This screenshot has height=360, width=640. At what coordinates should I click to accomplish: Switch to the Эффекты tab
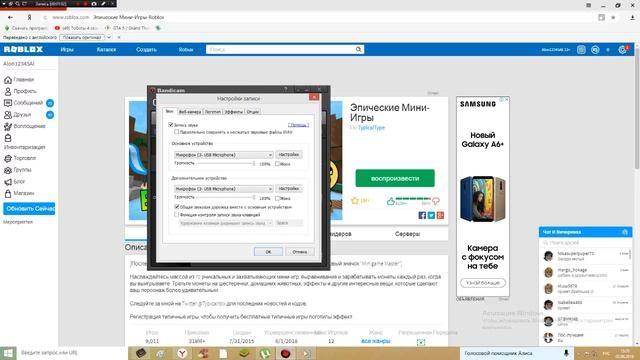234,112
